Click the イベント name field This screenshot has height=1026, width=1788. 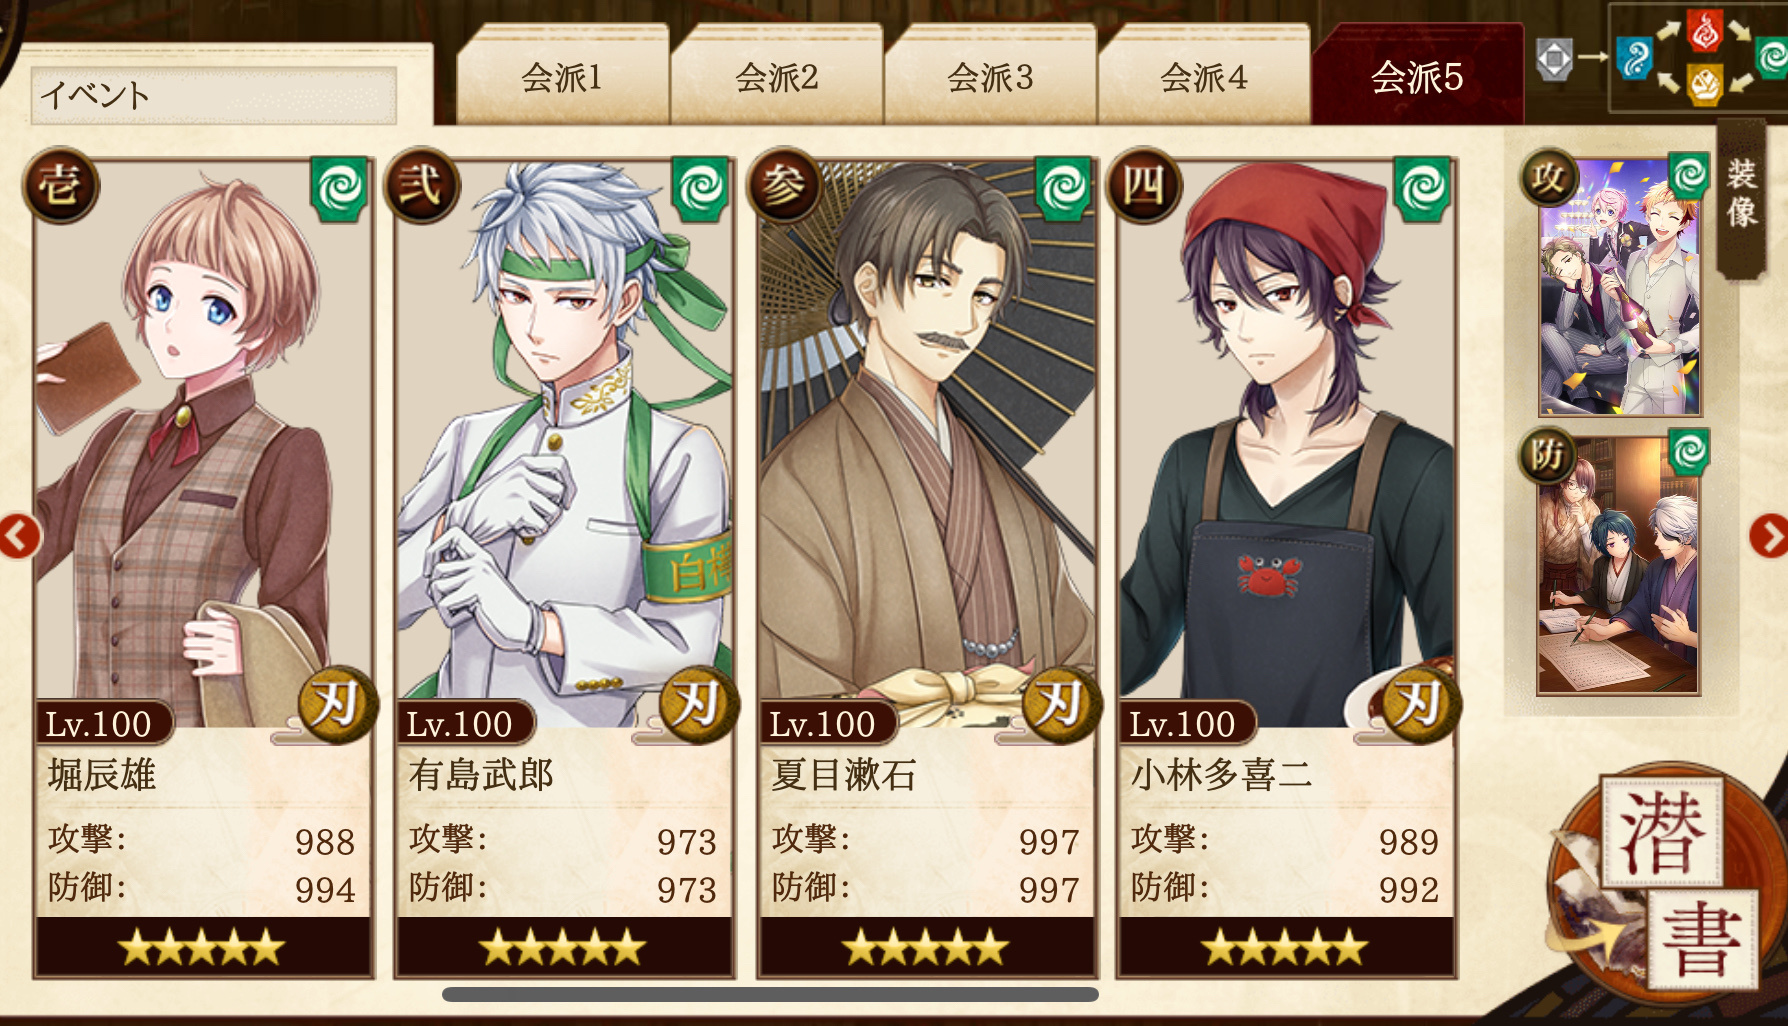point(214,96)
